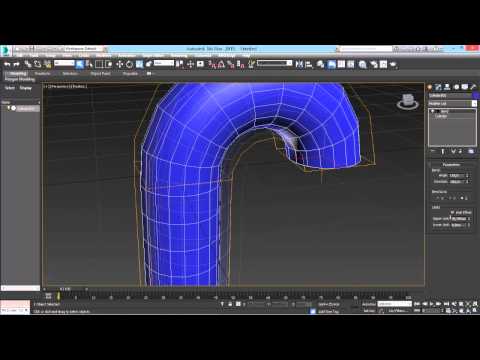
Task: Switch to the Hierarchy command panel tab
Action: pyautogui.click(x=447, y=87)
